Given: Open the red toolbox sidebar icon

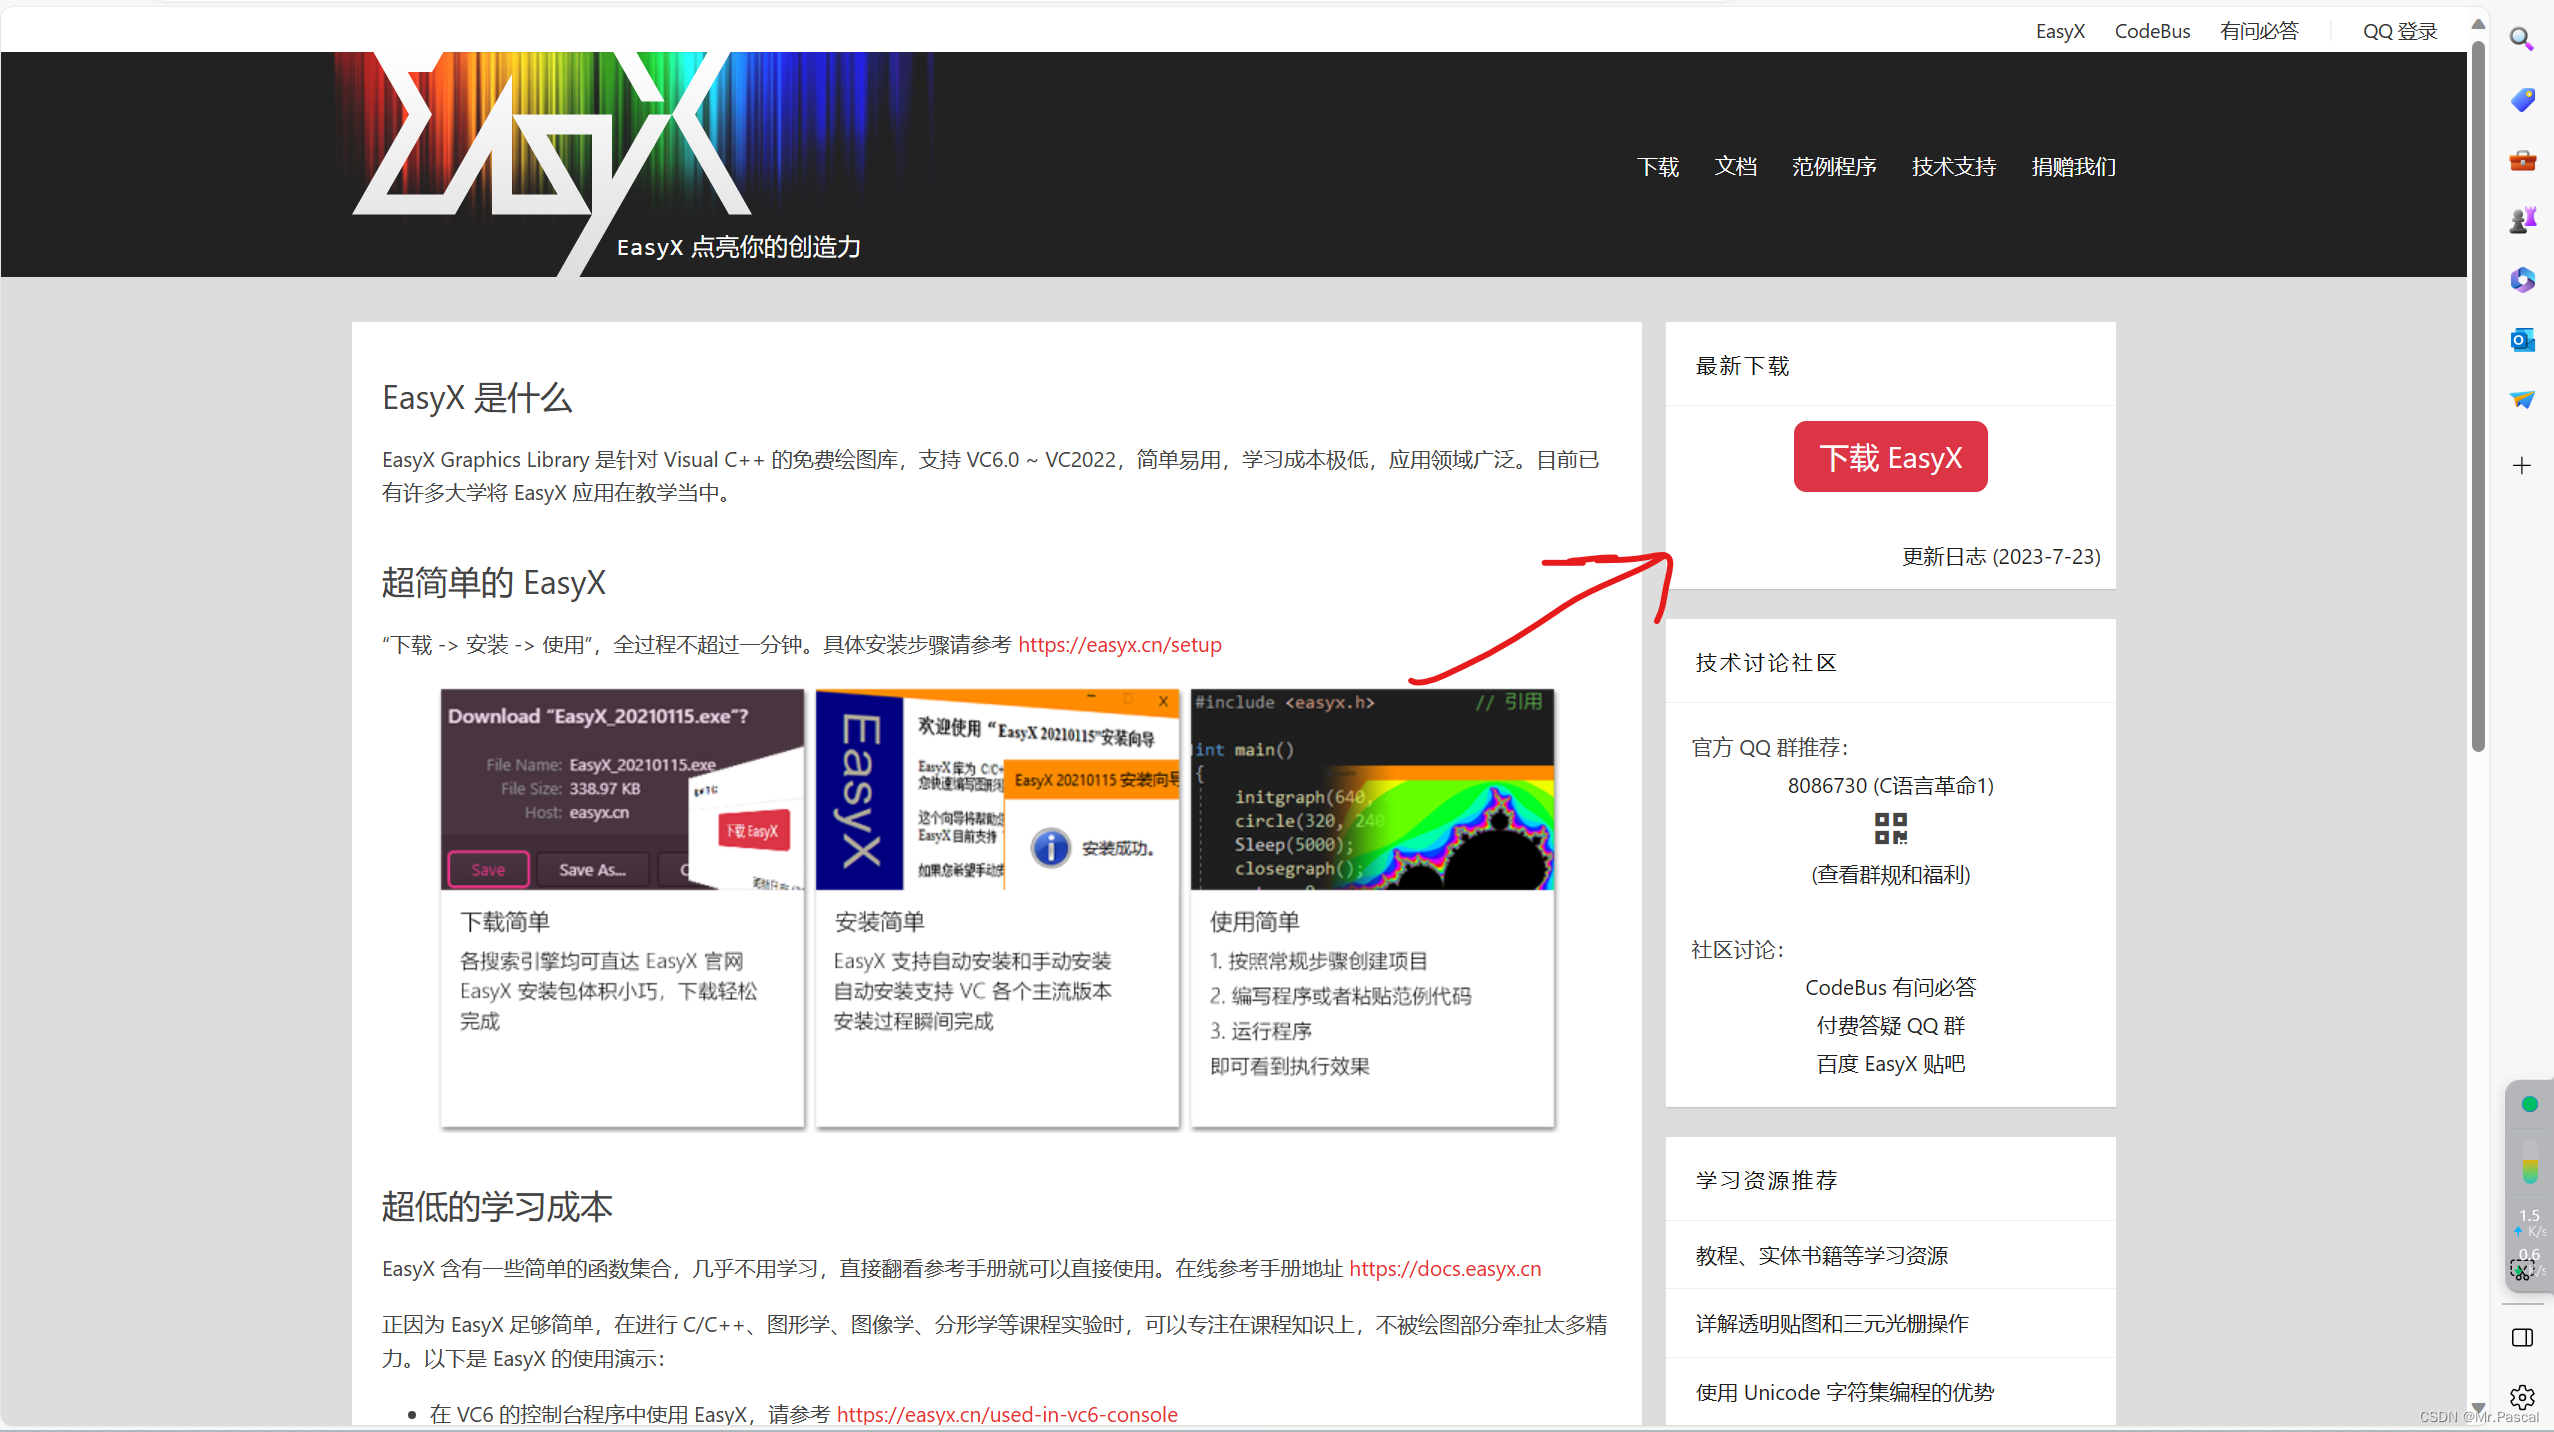Looking at the screenshot, I should [2522, 160].
